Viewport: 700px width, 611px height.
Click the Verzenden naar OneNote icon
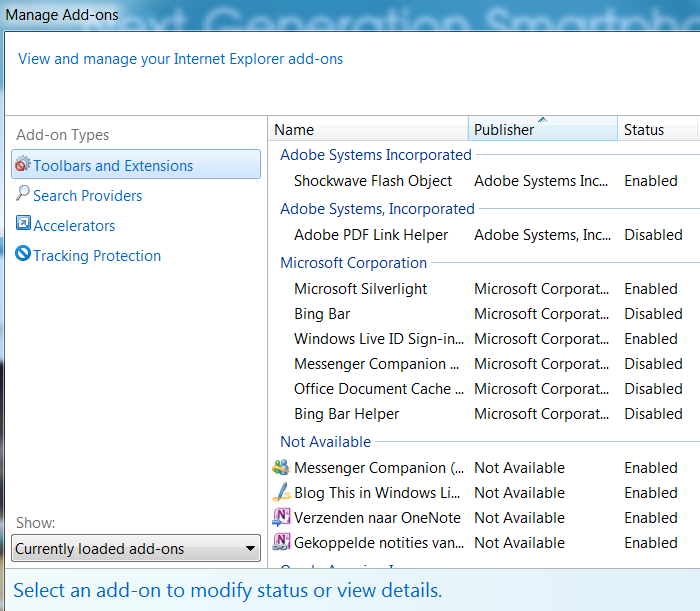281,518
